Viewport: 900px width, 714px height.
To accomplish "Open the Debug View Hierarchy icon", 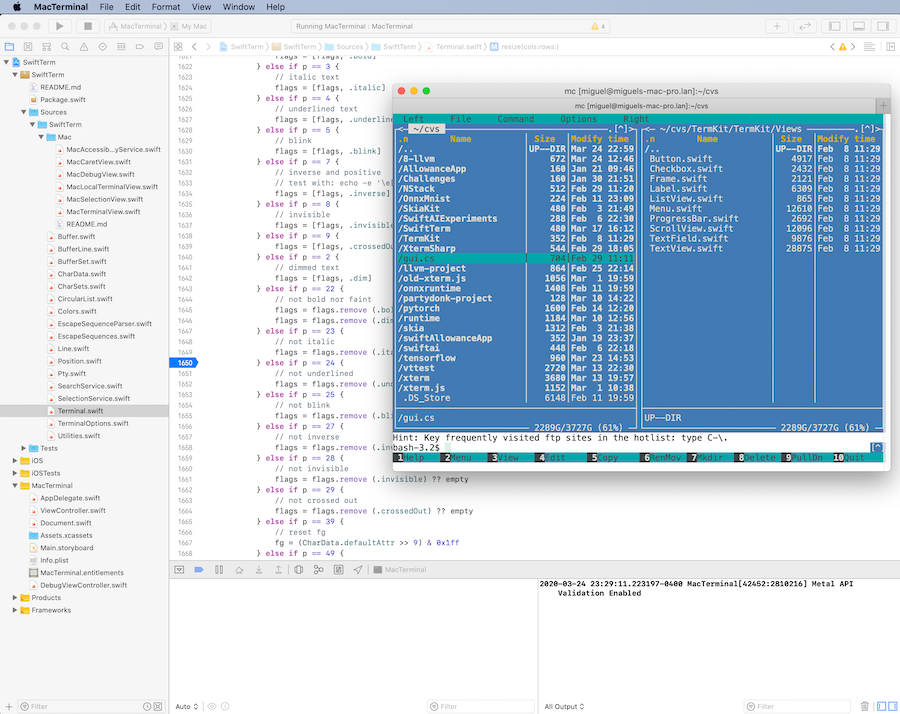I will (299, 570).
